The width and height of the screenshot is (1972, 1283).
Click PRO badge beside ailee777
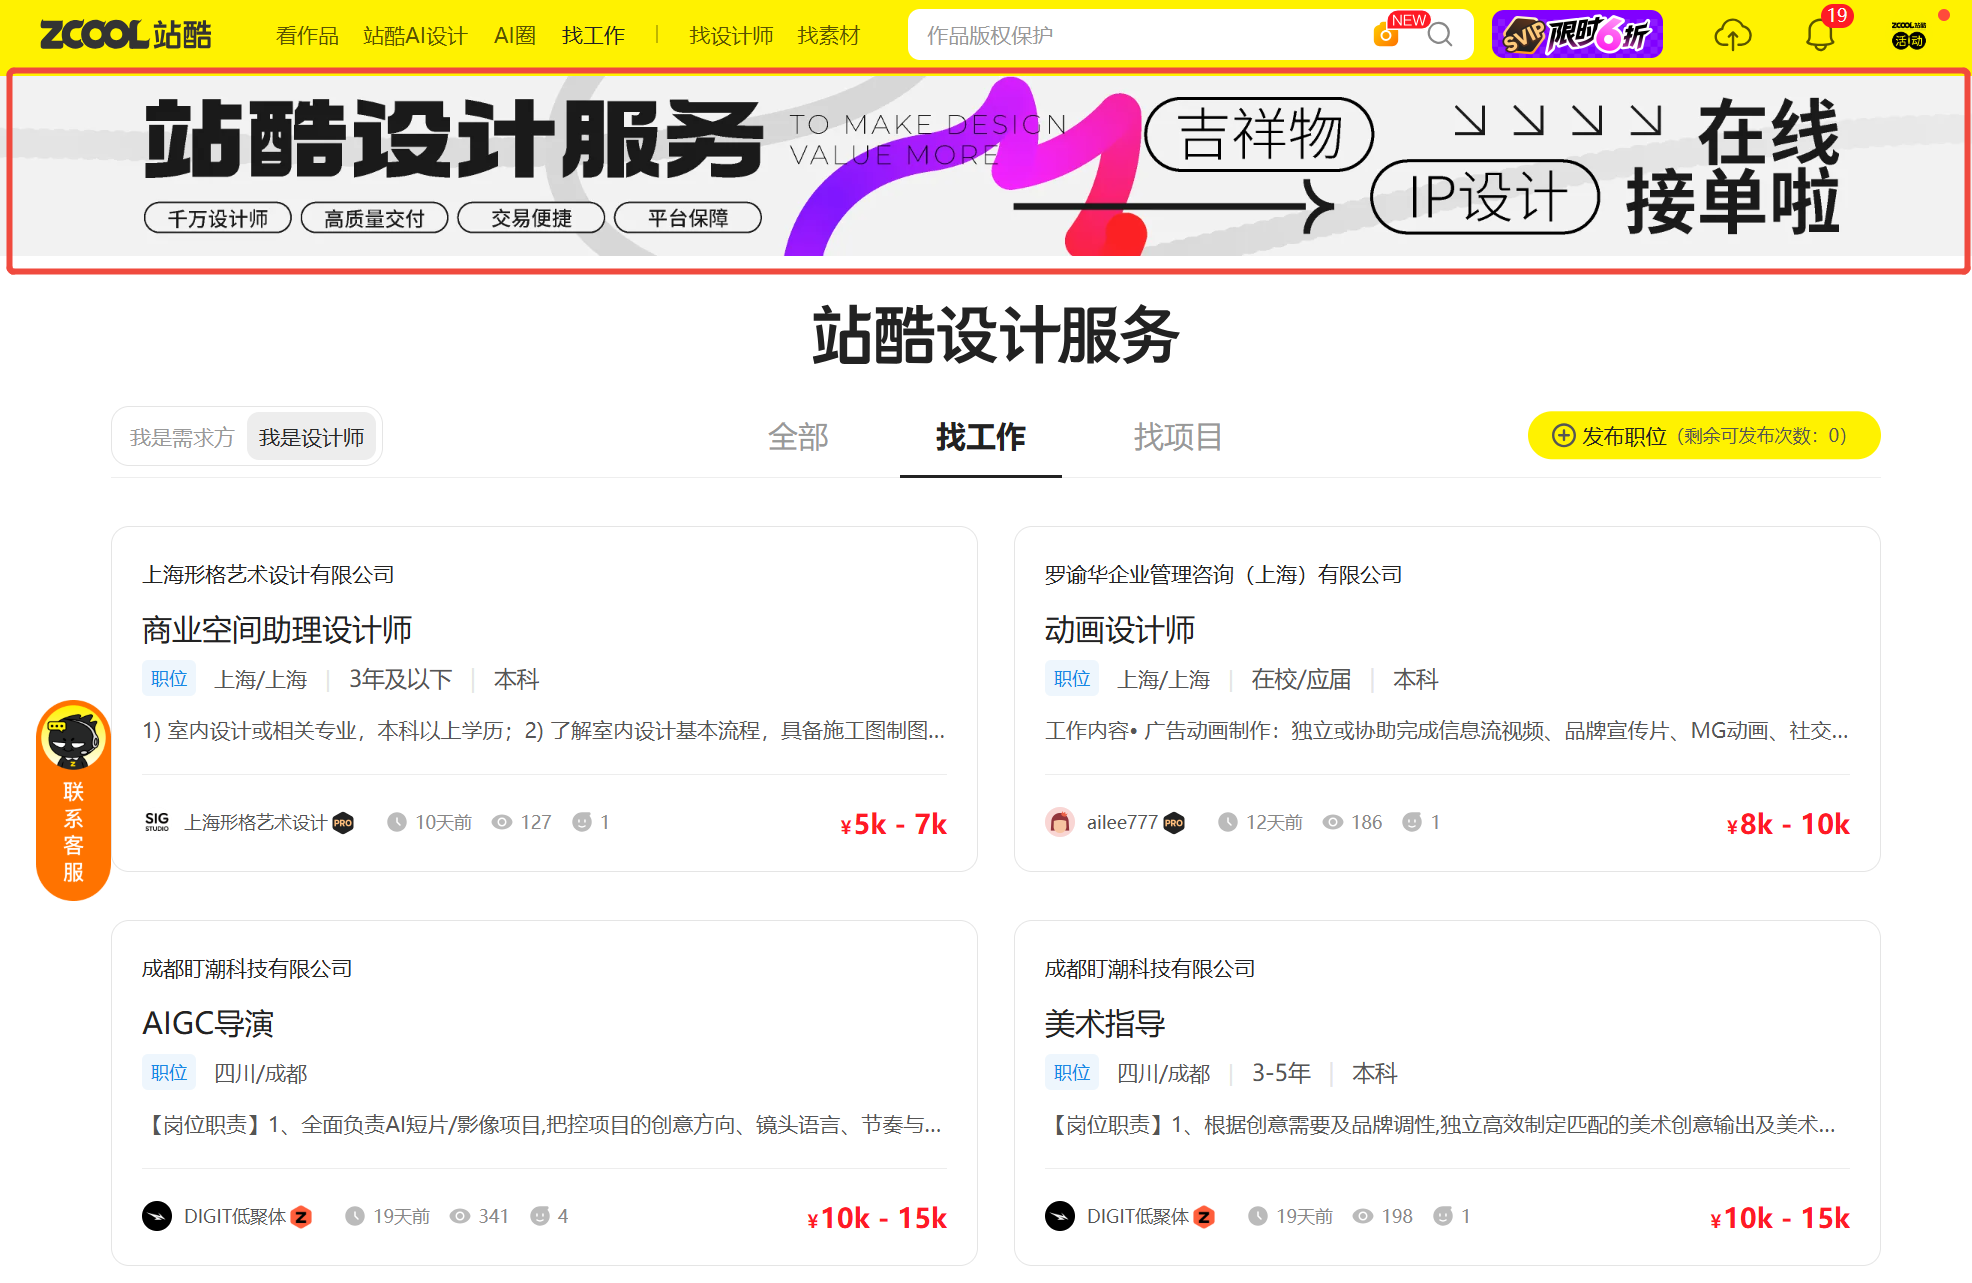coord(1174,823)
